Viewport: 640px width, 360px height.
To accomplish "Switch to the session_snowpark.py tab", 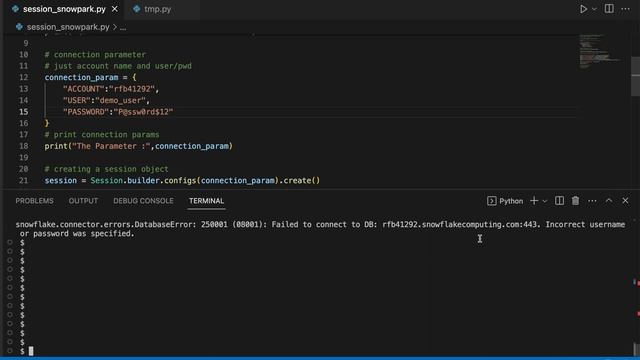I will coord(64,9).
